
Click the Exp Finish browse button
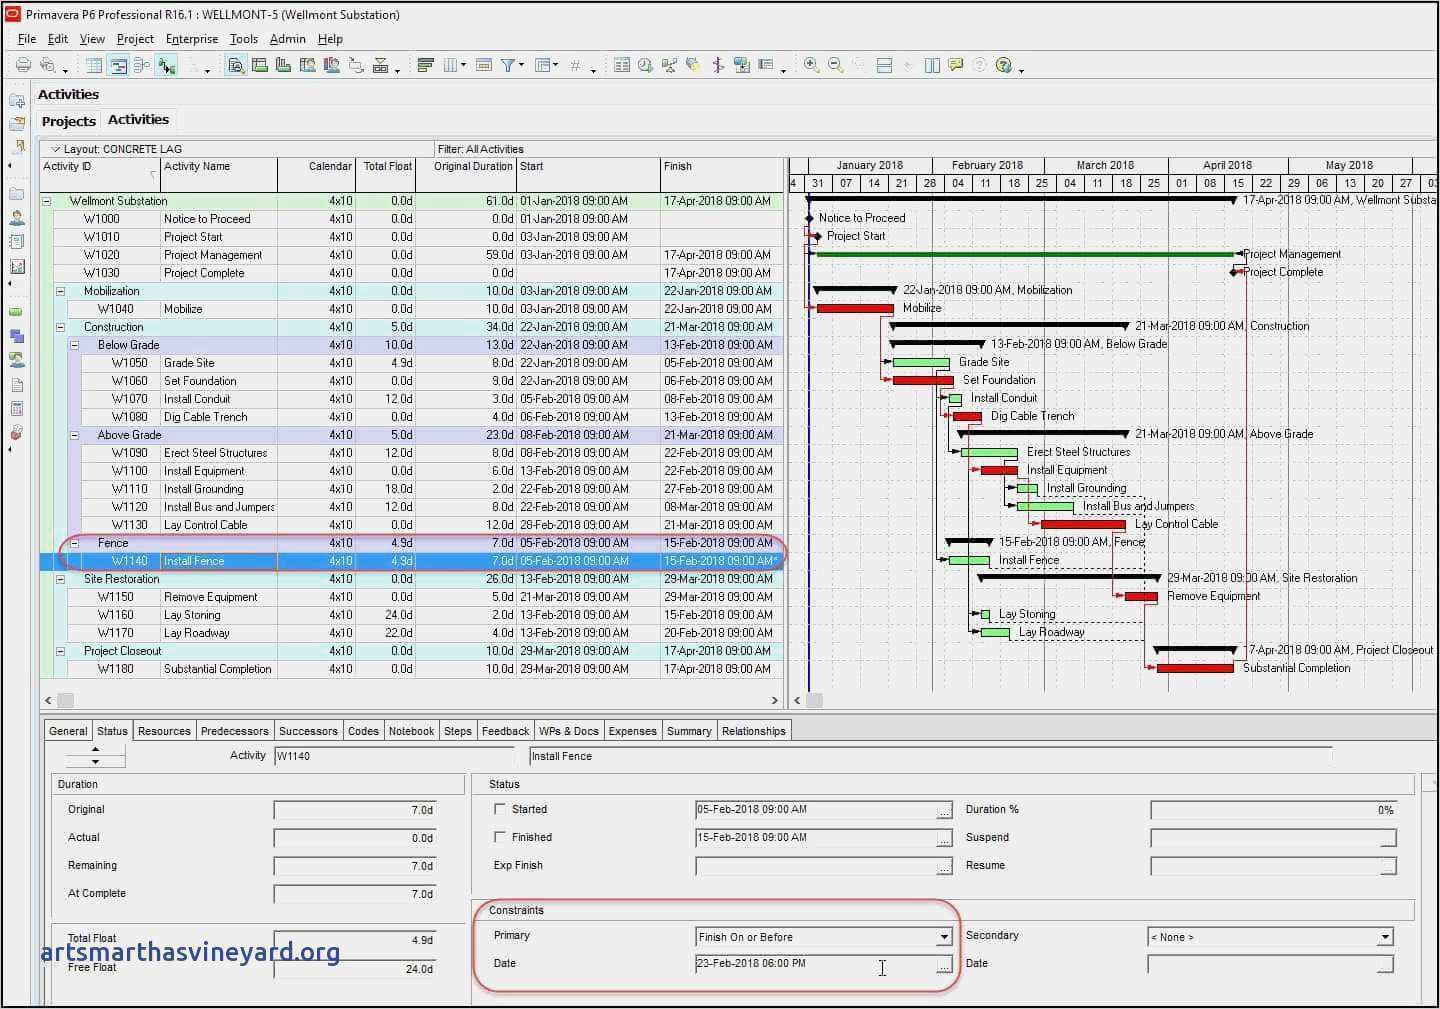[944, 866]
